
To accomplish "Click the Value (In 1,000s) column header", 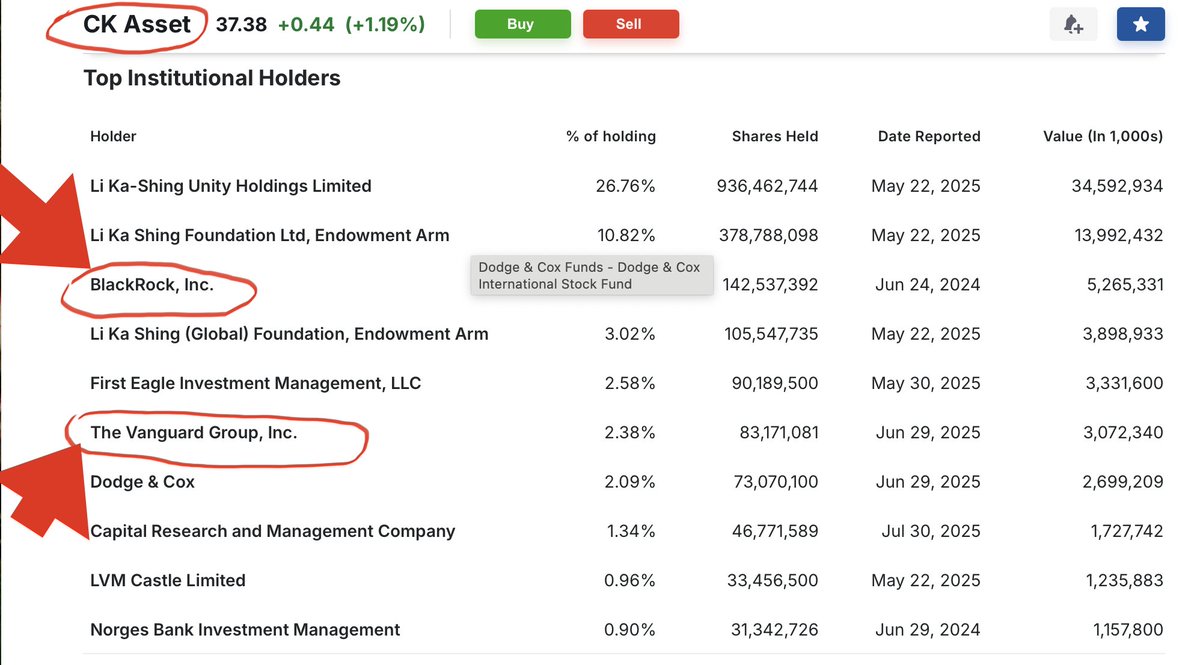I will [1103, 136].
